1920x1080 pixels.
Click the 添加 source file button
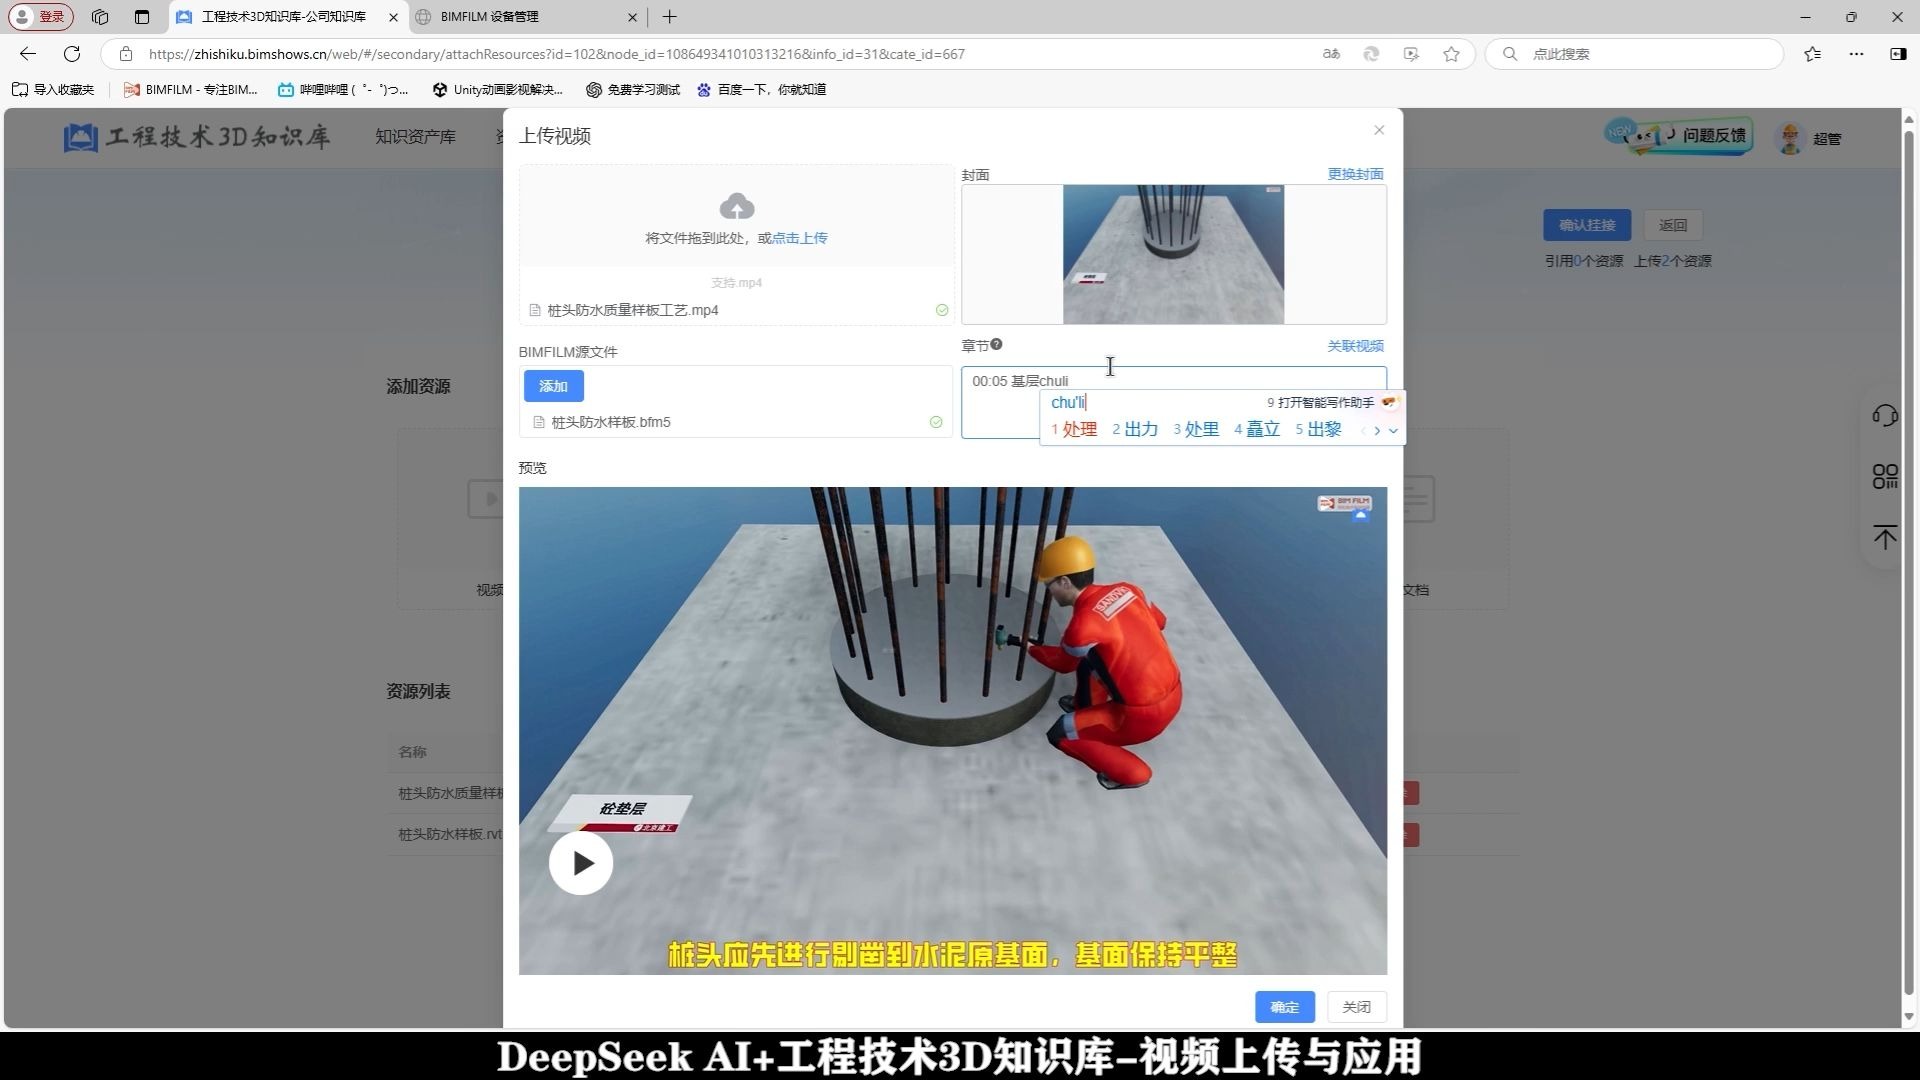[553, 386]
